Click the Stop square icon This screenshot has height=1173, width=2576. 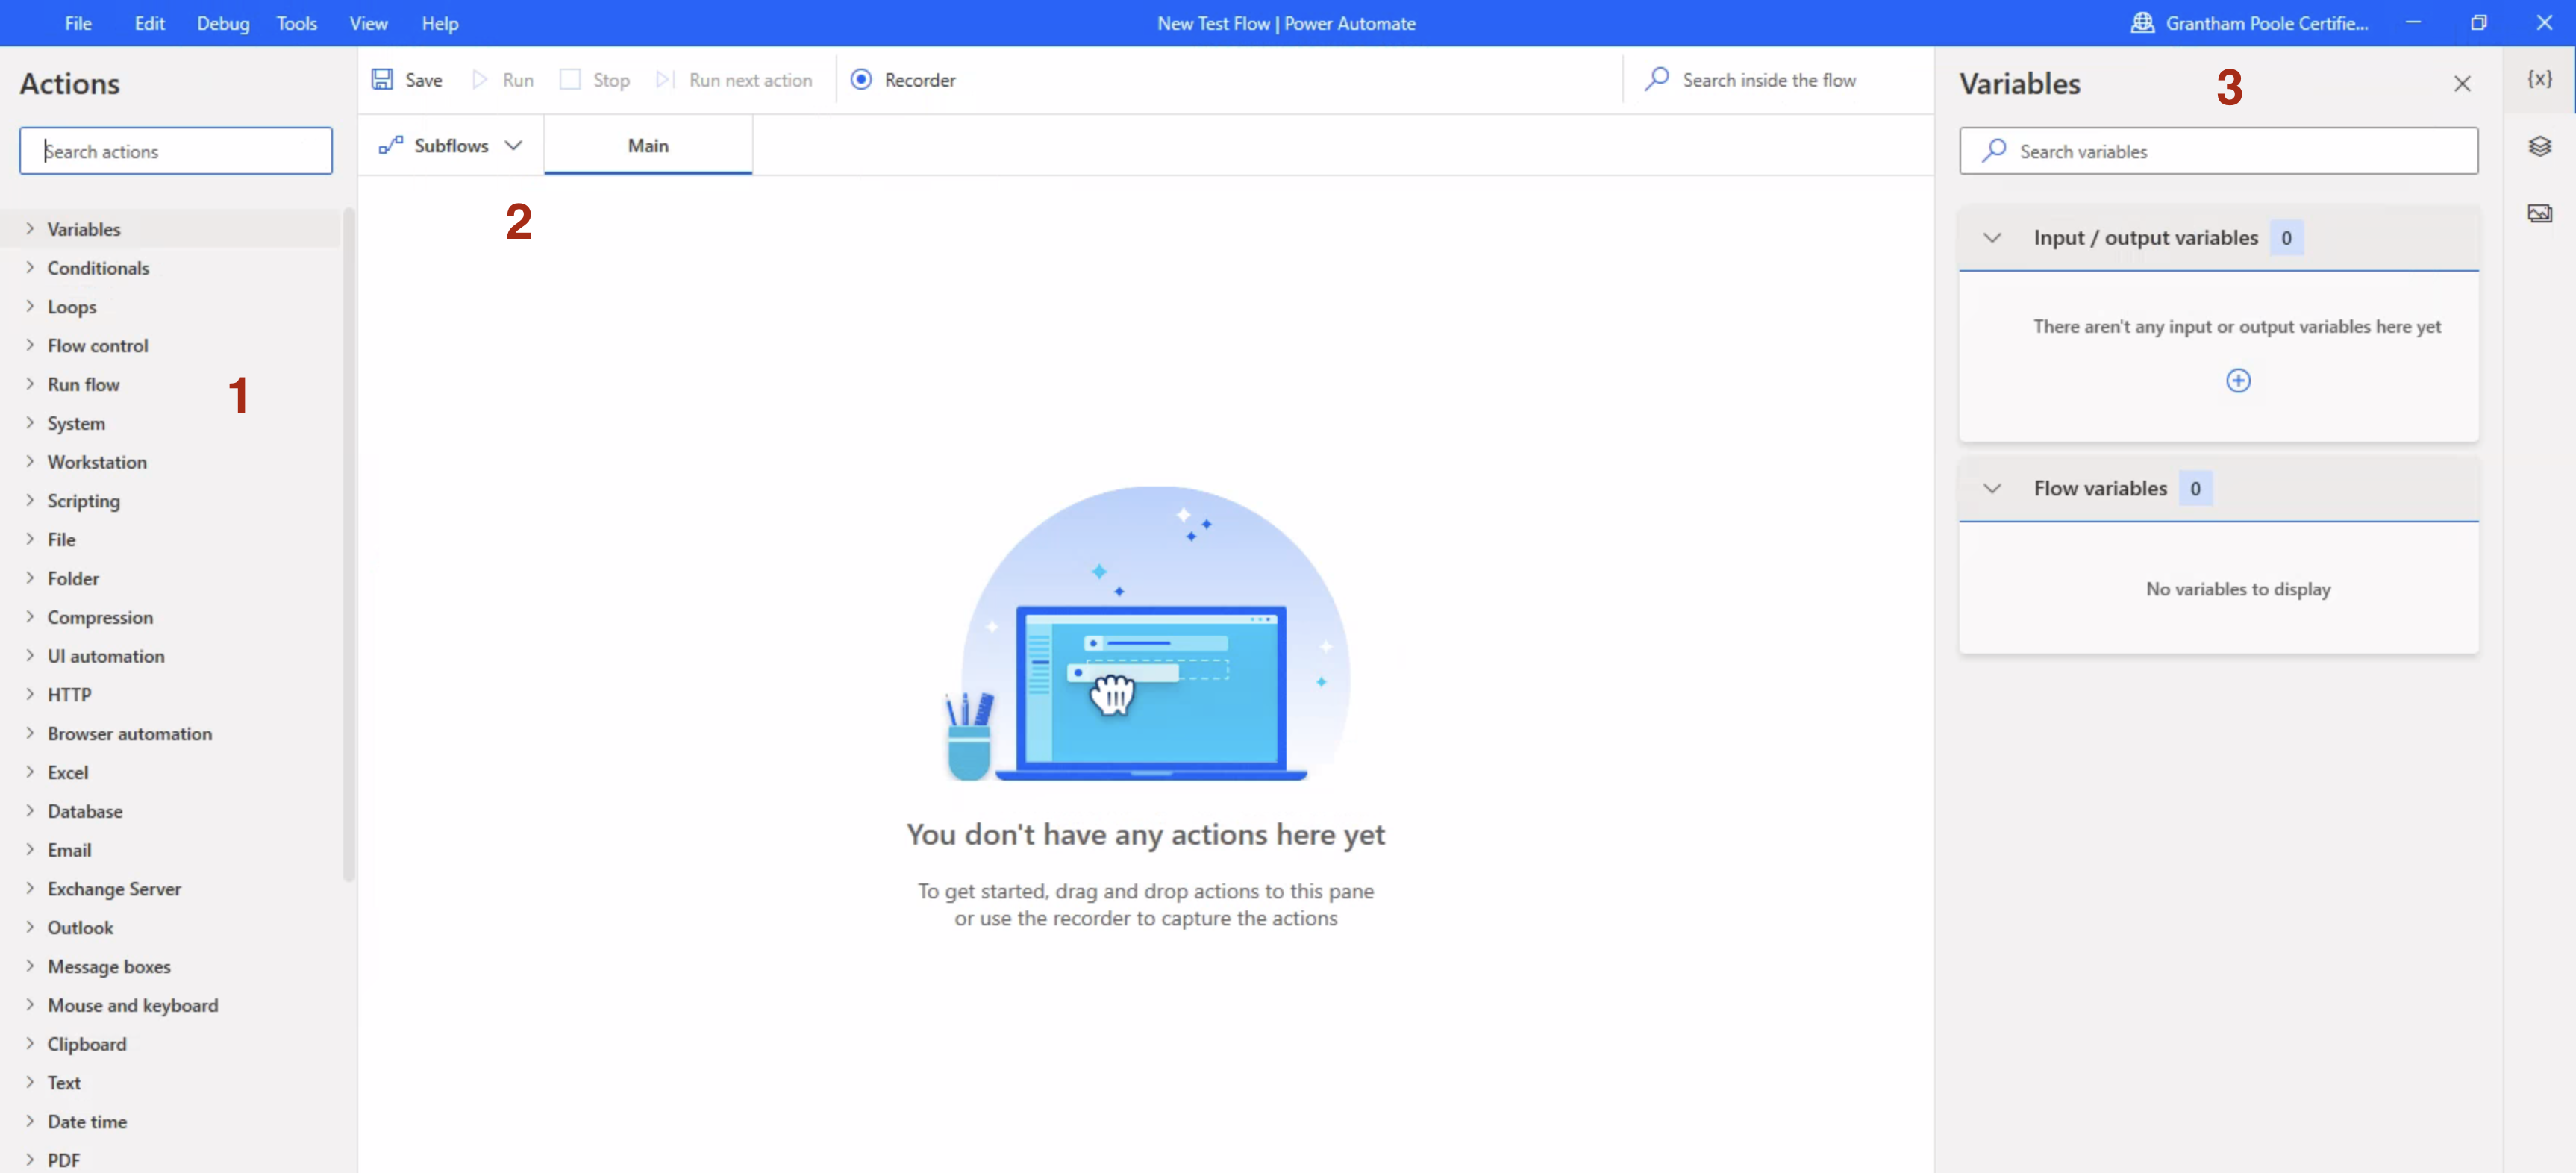pyautogui.click(x=570, y=79)
